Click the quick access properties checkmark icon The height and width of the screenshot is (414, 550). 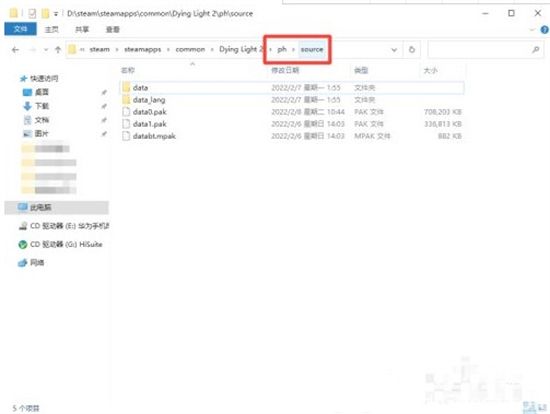[x=32, y=14]
